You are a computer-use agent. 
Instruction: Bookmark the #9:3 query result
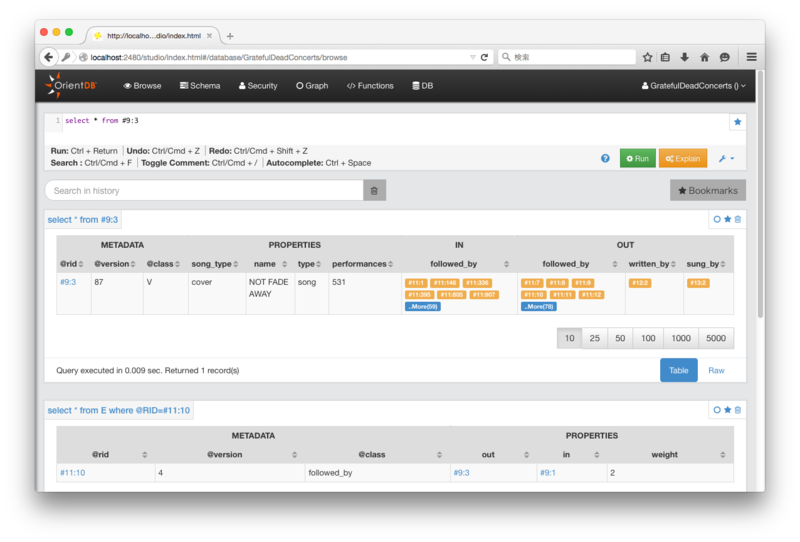pos(728,219)
